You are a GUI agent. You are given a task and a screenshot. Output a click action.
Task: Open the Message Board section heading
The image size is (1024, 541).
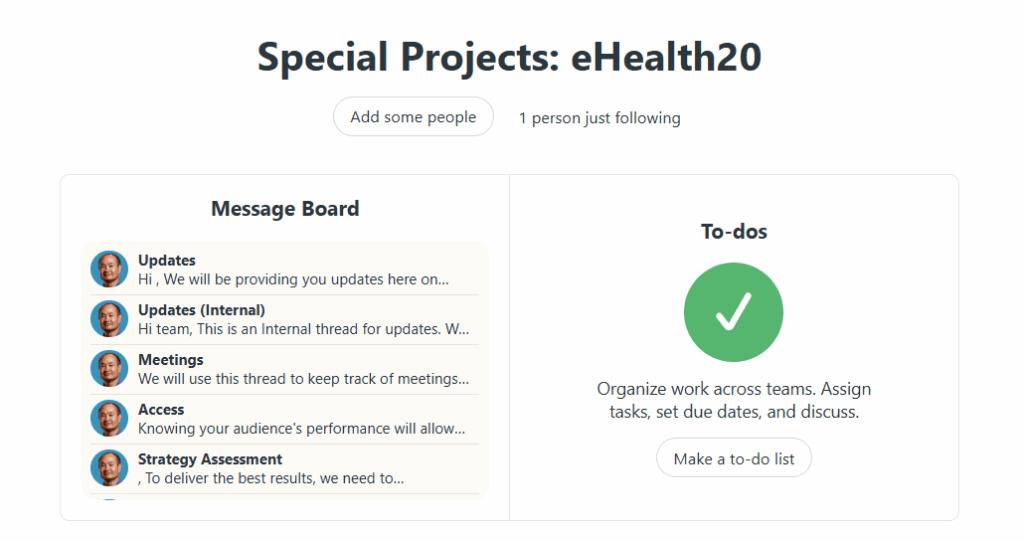[x=285, y=209]
